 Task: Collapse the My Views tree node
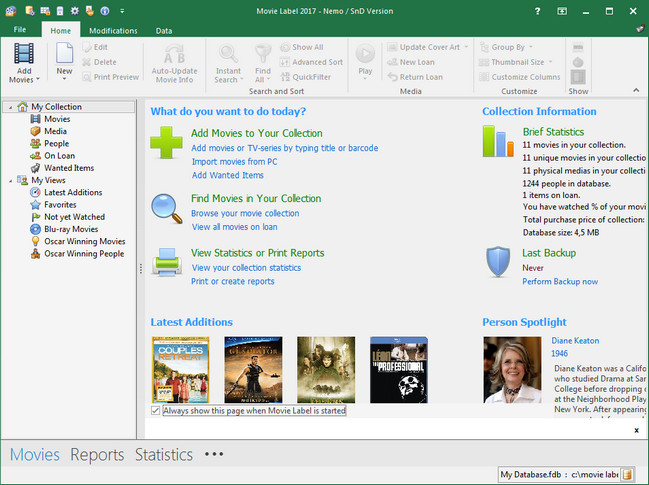click(10, 181)
